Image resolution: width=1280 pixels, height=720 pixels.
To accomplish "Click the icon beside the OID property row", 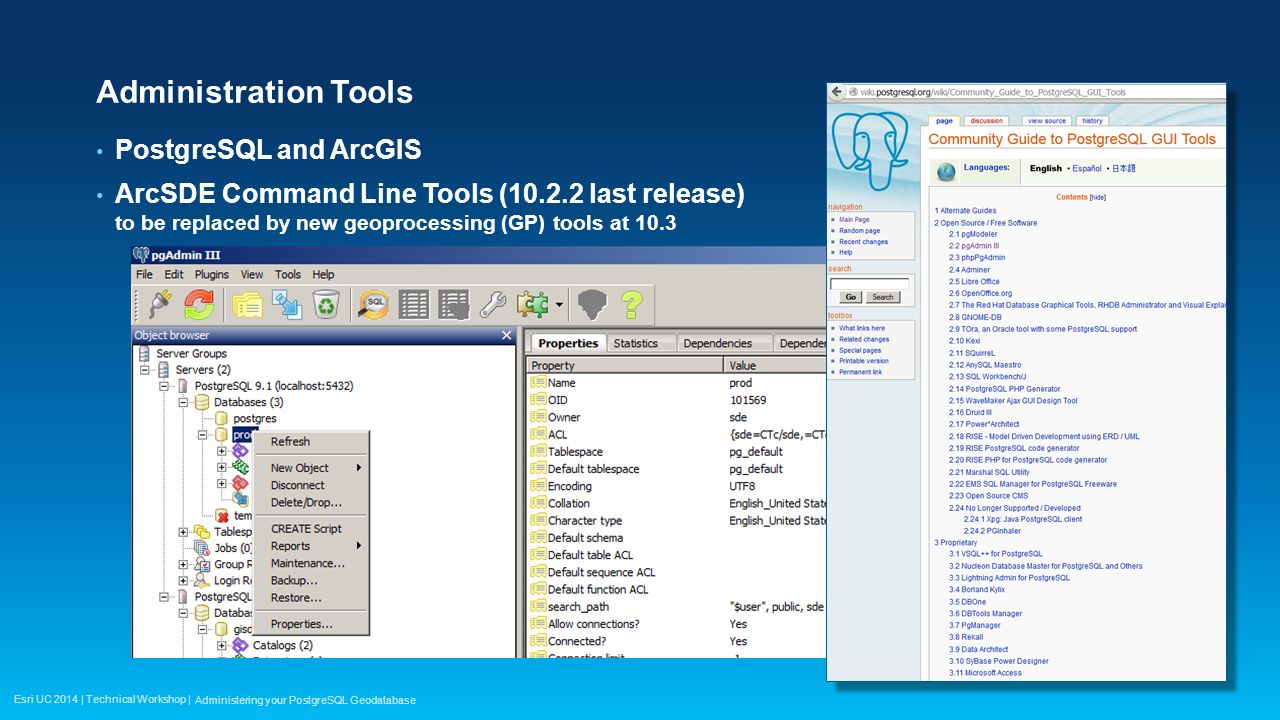I will pos(538,400).
